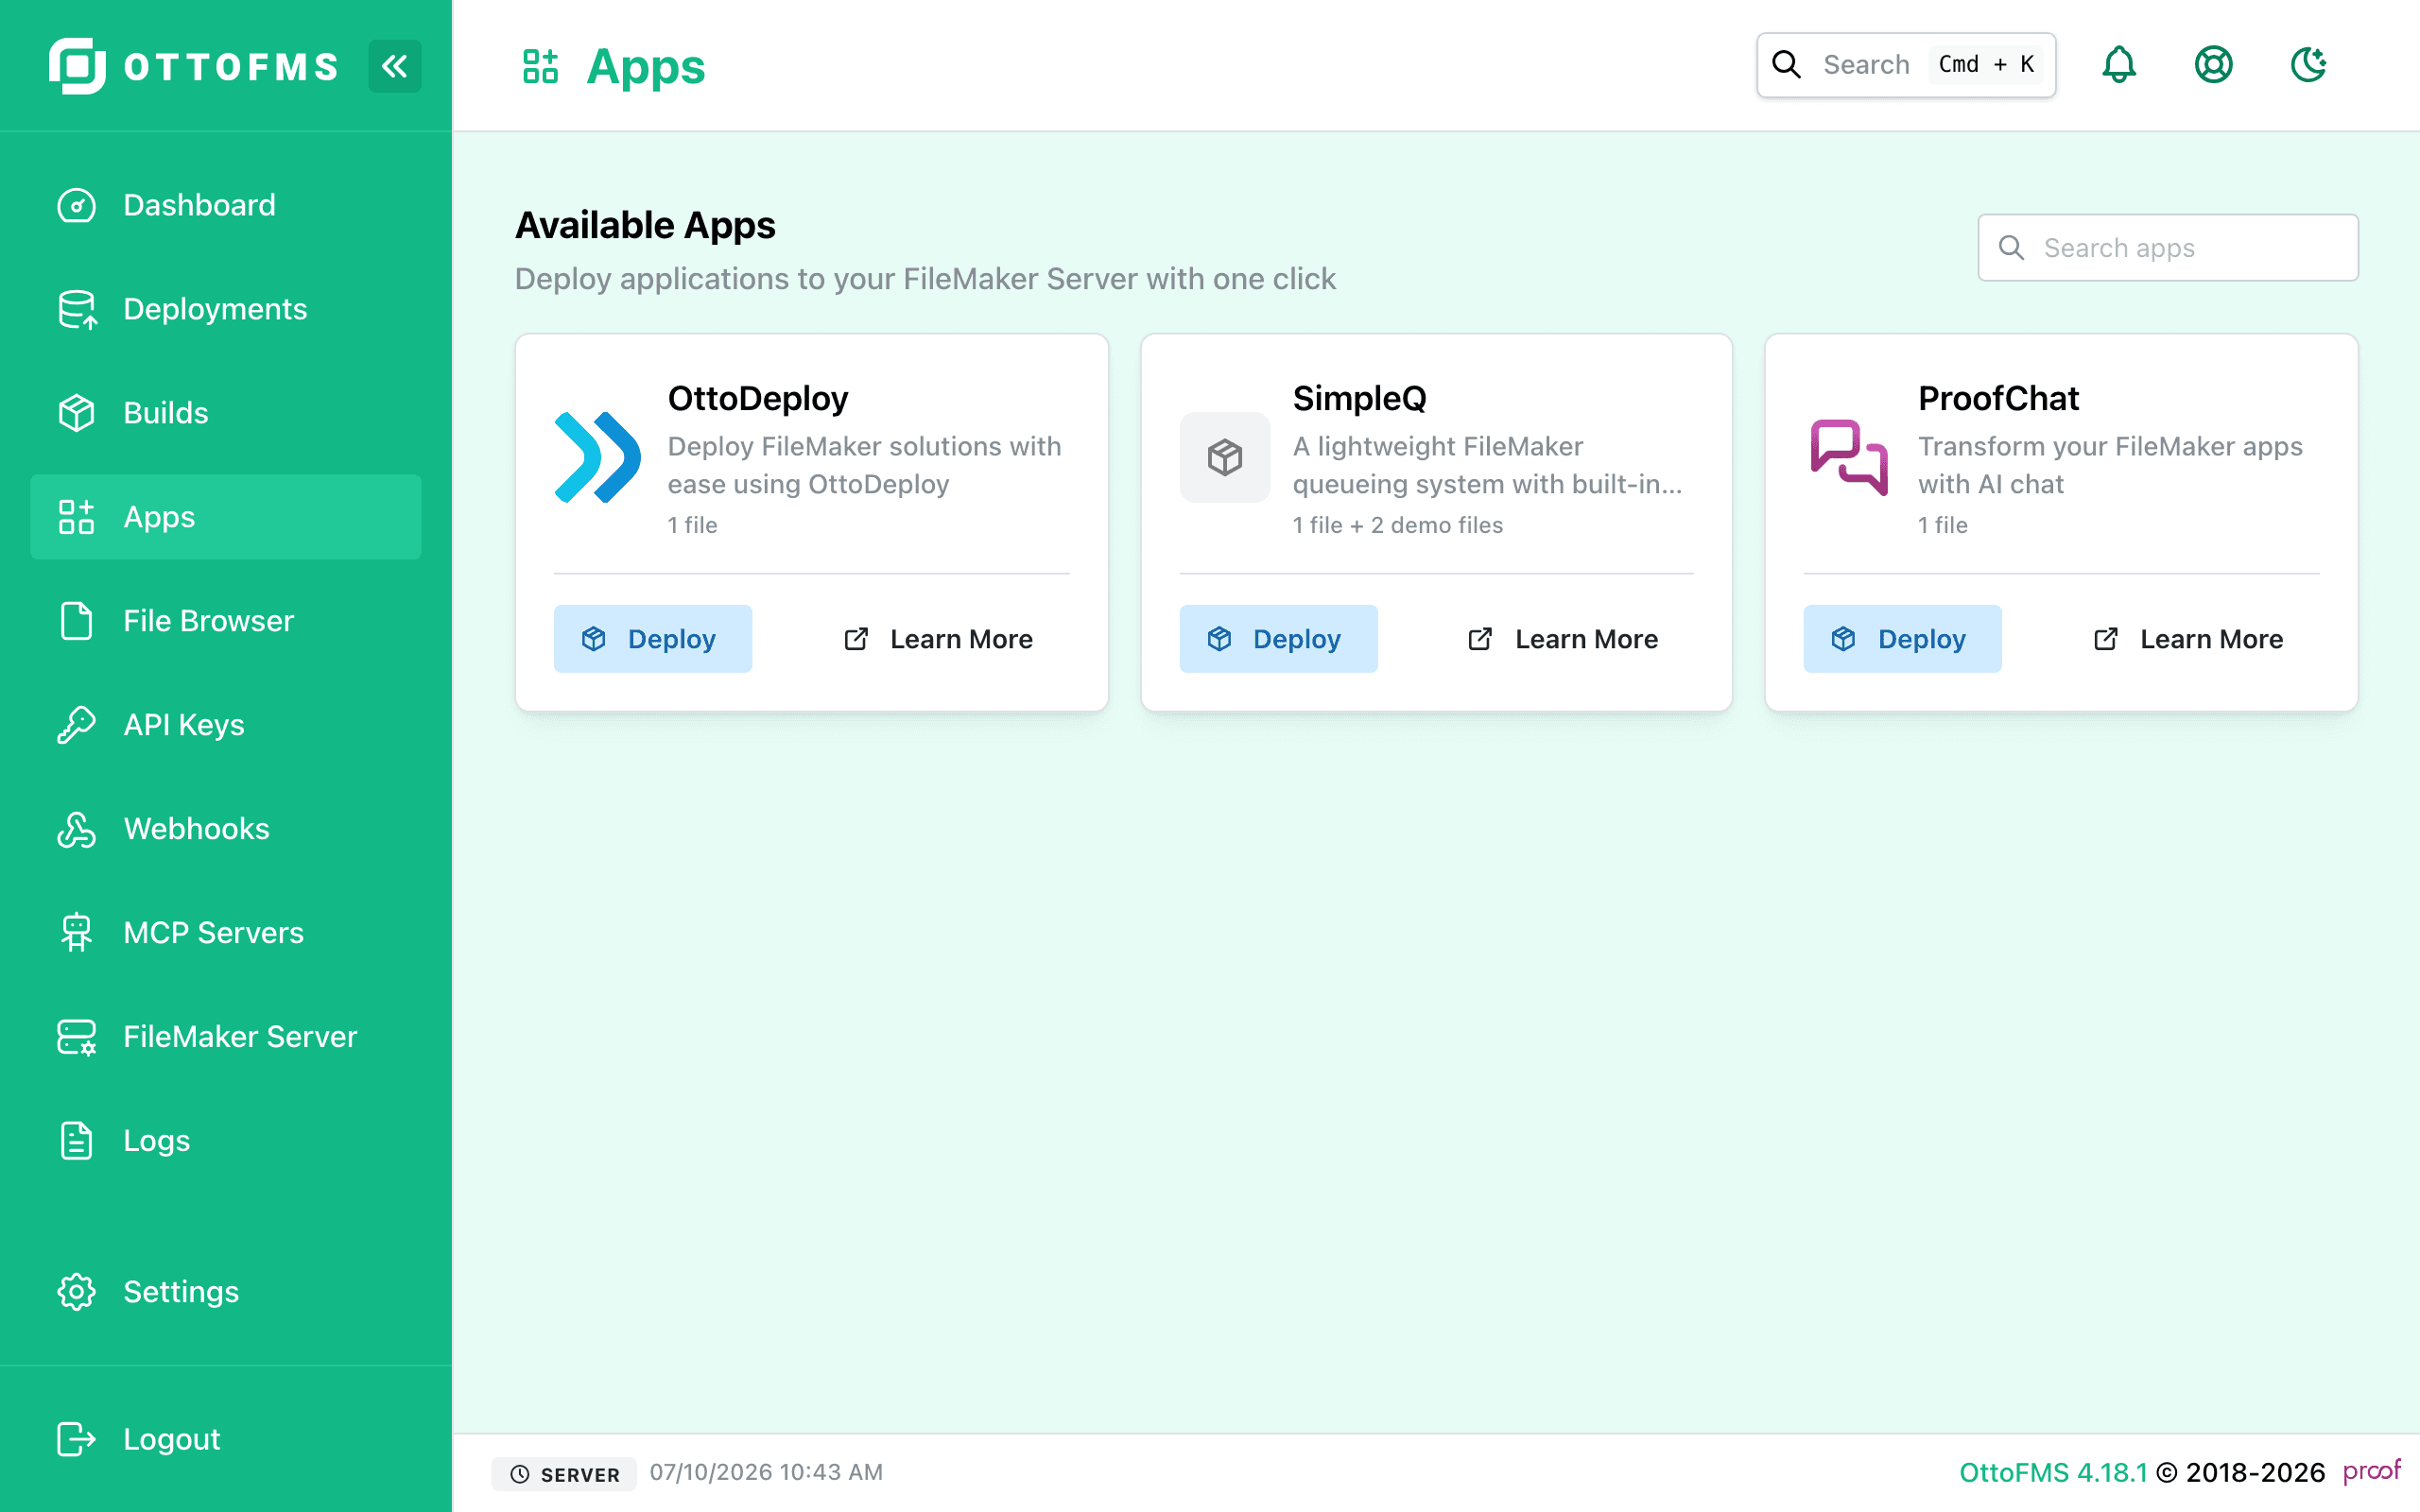Click the OttoDeploy card title
2420x1512 pixels.
(758, 398)
